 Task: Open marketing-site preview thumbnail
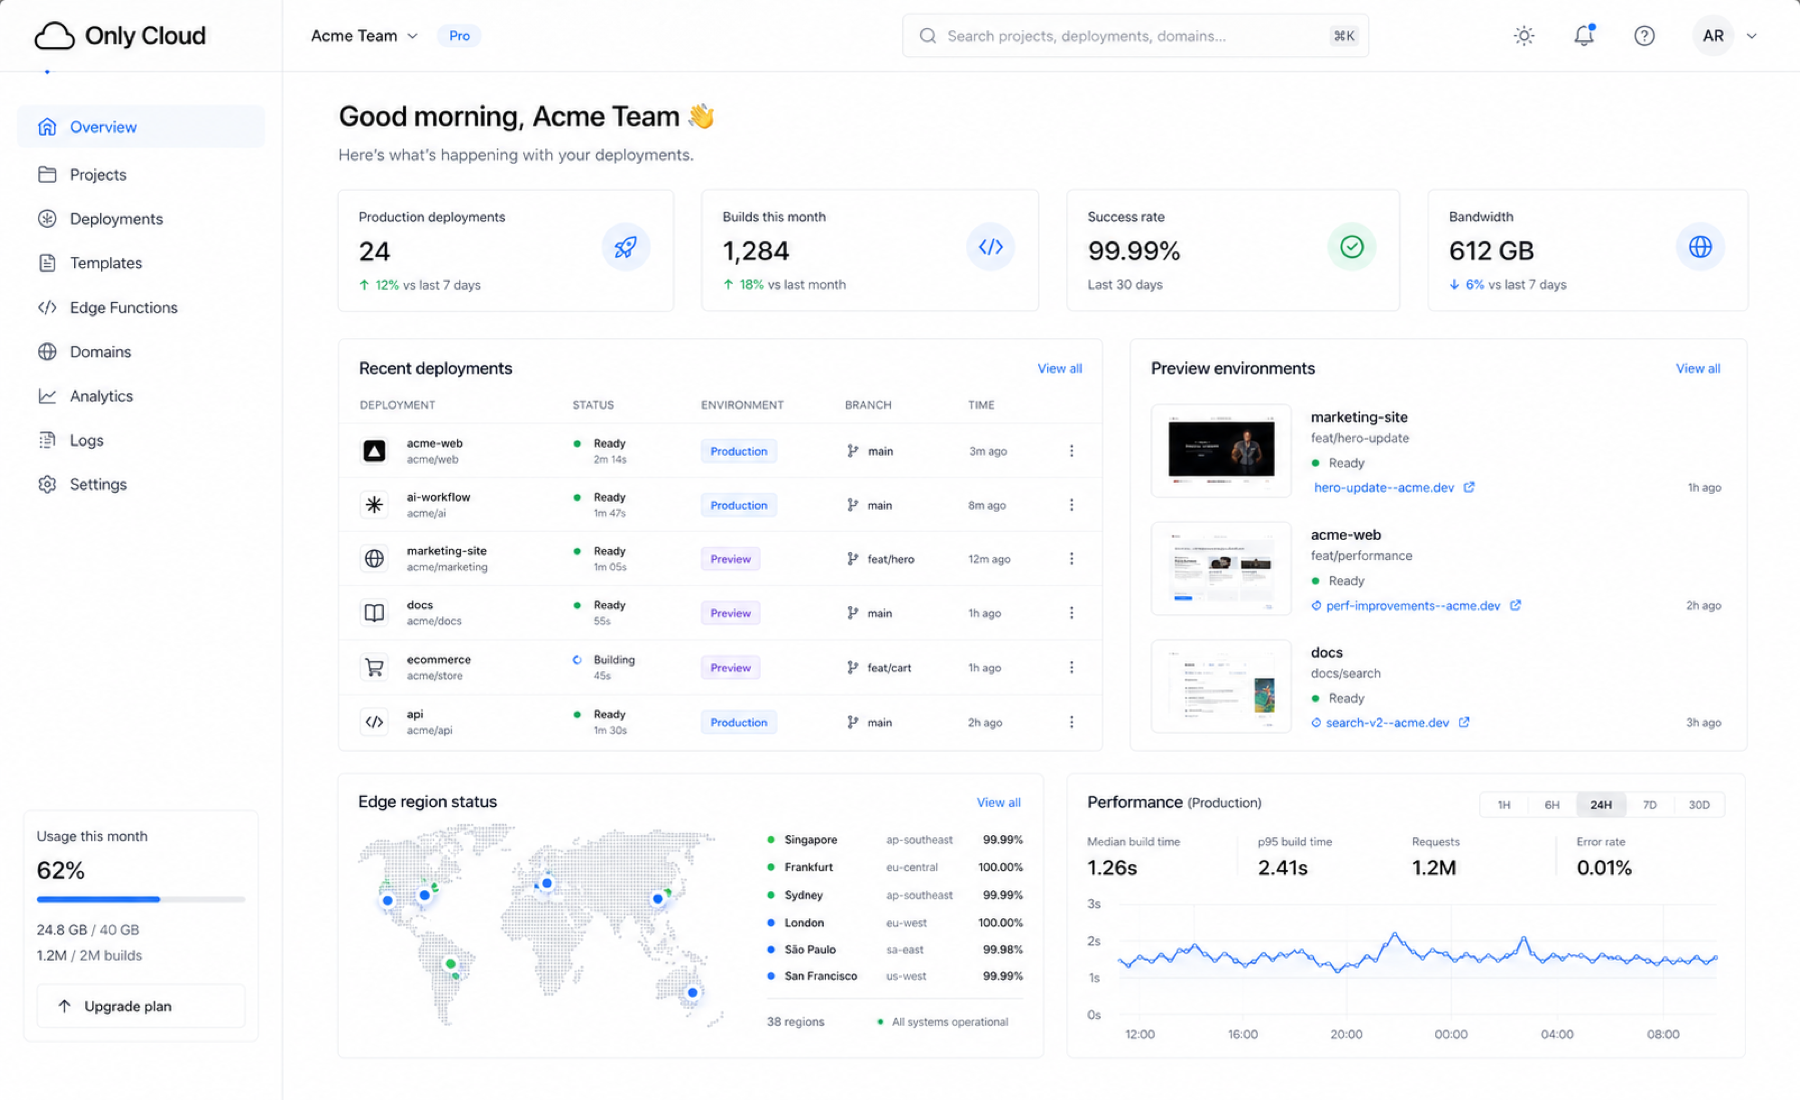(x=1221, y=450)
